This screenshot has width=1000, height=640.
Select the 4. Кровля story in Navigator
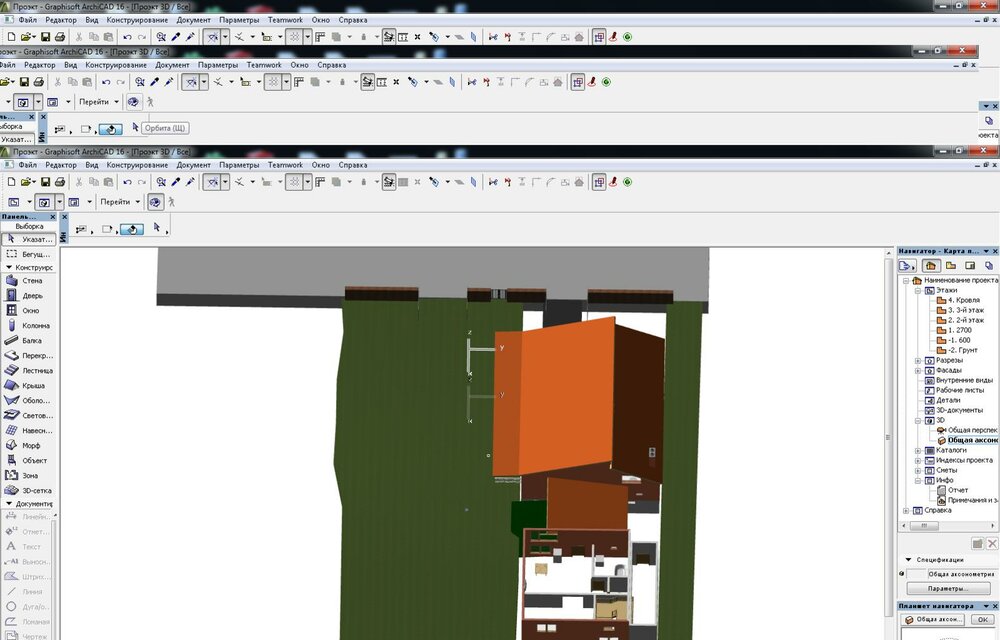[959, 300]
